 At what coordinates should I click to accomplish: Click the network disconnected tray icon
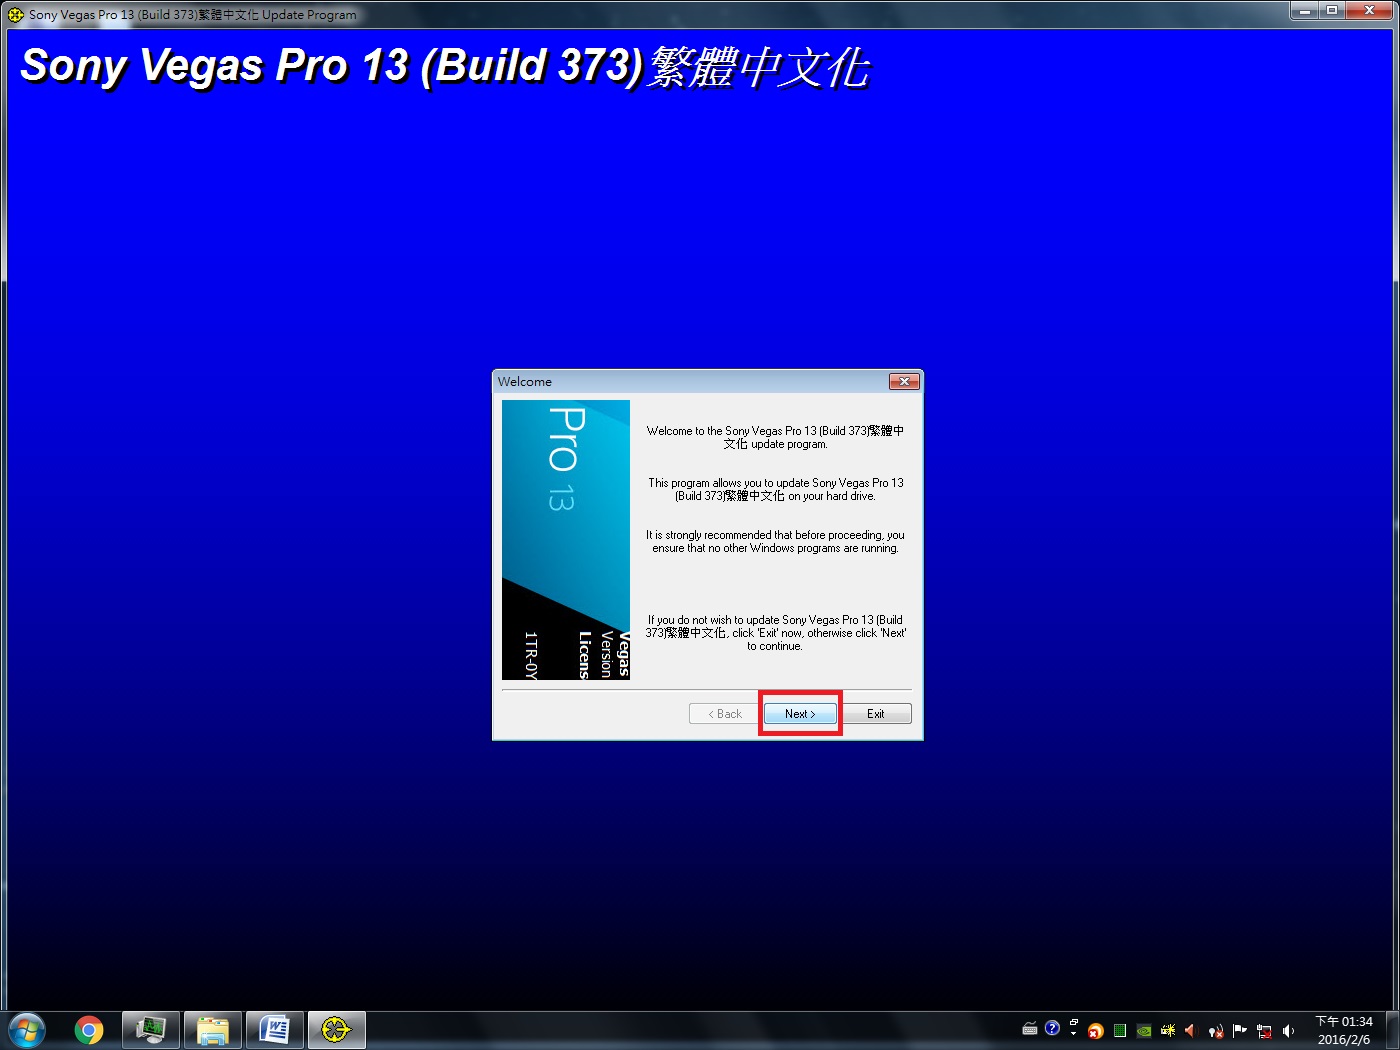(1264, 1031)
